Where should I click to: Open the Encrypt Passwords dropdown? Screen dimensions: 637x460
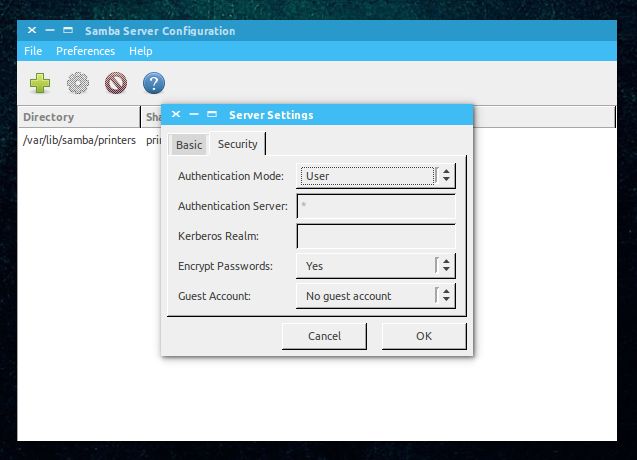coord(376,266)
